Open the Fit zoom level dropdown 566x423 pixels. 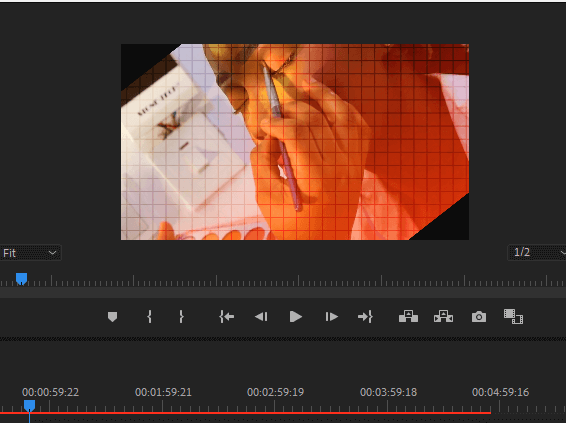tap(30, 253)
